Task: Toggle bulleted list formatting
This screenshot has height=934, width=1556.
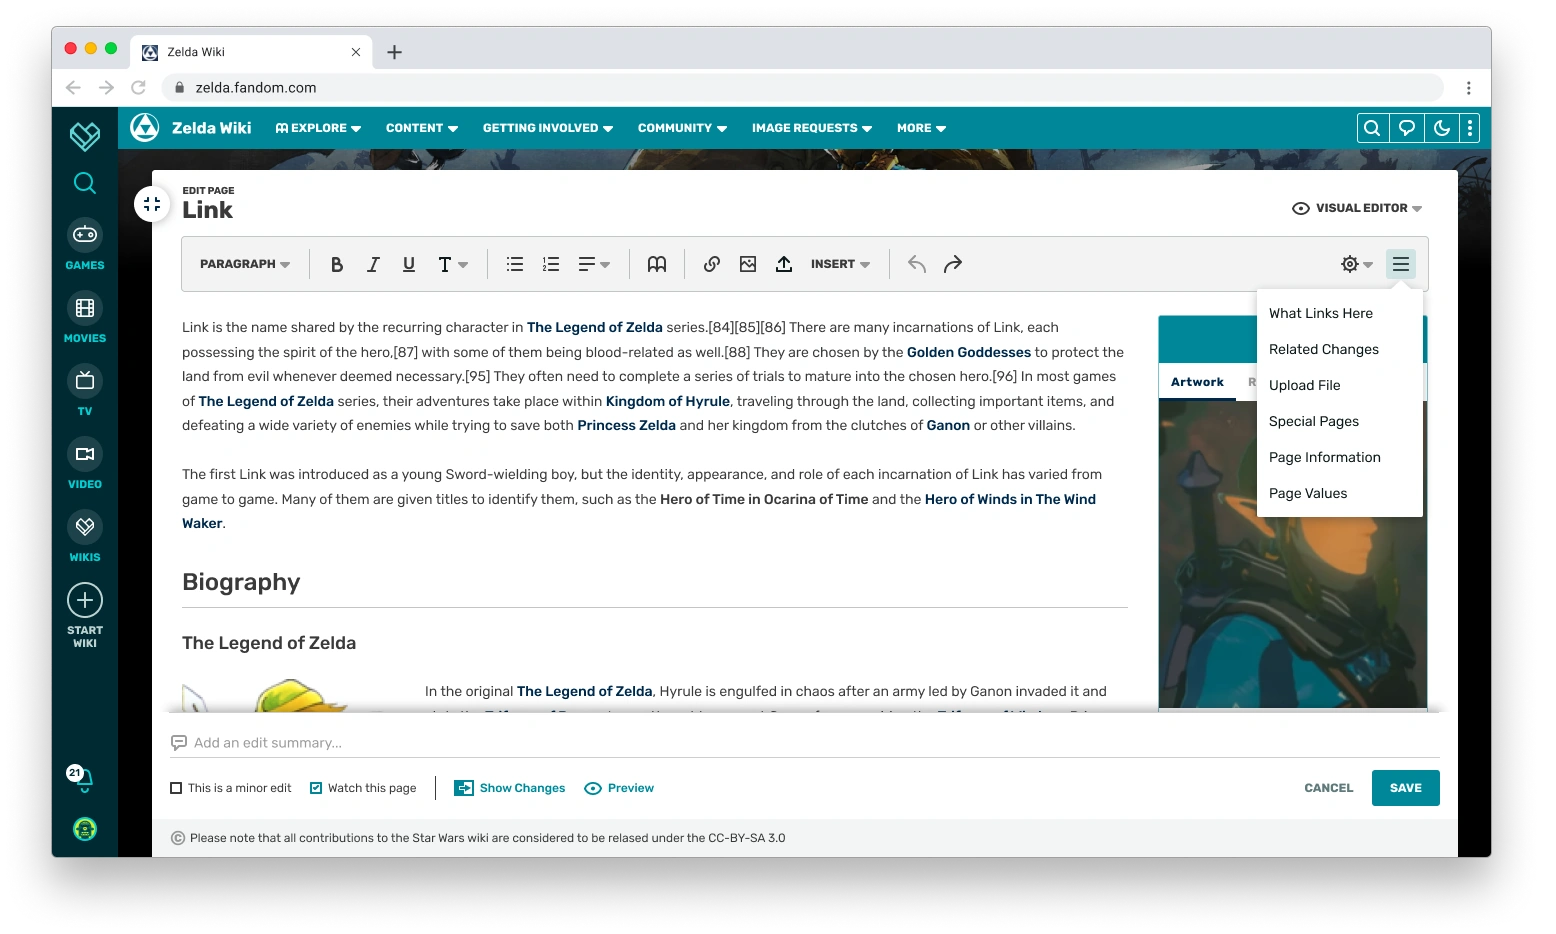Action: pyautogui.click(x=515, y=264)
